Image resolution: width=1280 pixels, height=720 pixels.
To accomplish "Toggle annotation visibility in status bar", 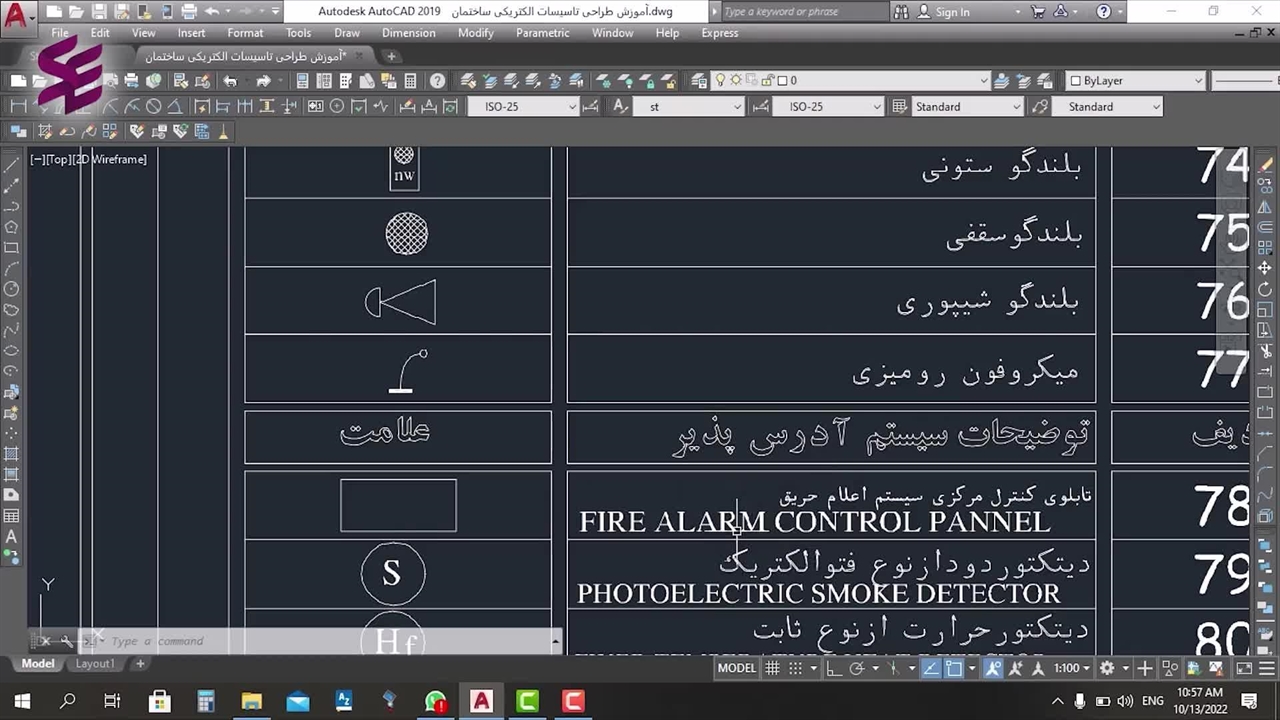I will point(993,668).
